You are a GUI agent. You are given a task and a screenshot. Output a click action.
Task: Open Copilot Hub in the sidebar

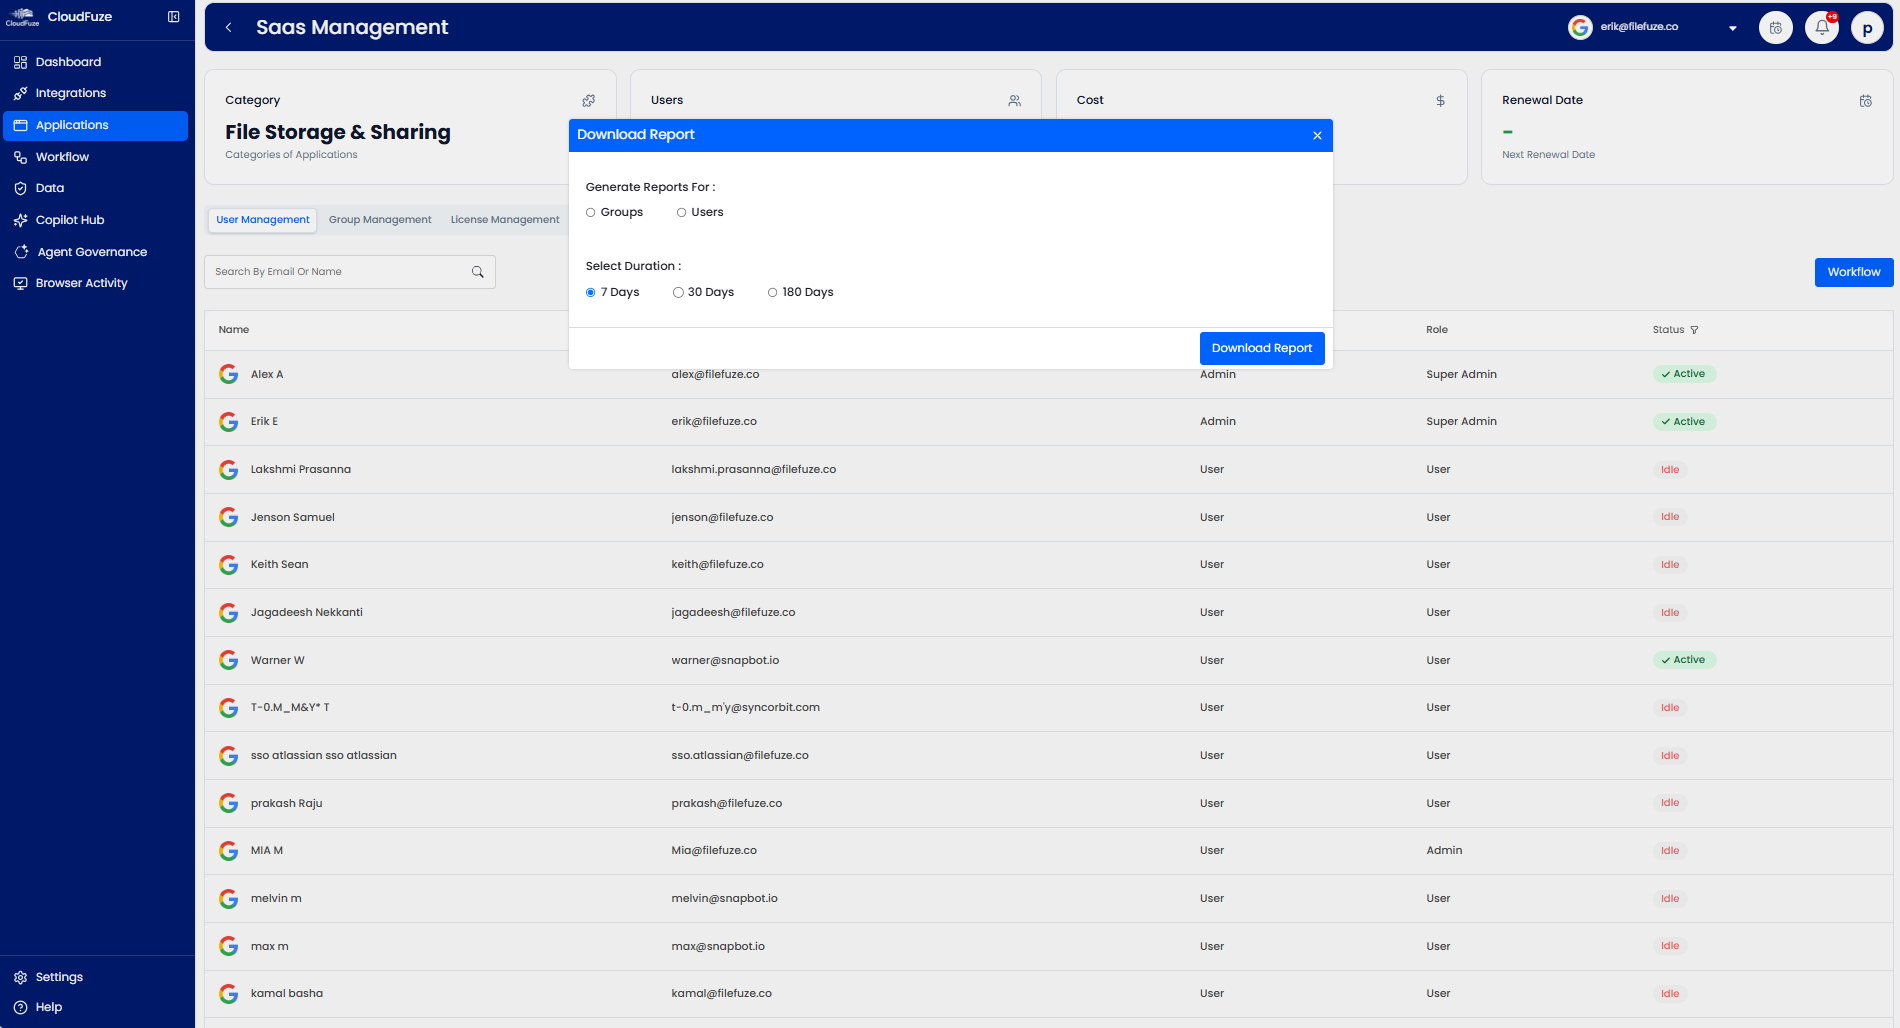[x=96, y=220]
